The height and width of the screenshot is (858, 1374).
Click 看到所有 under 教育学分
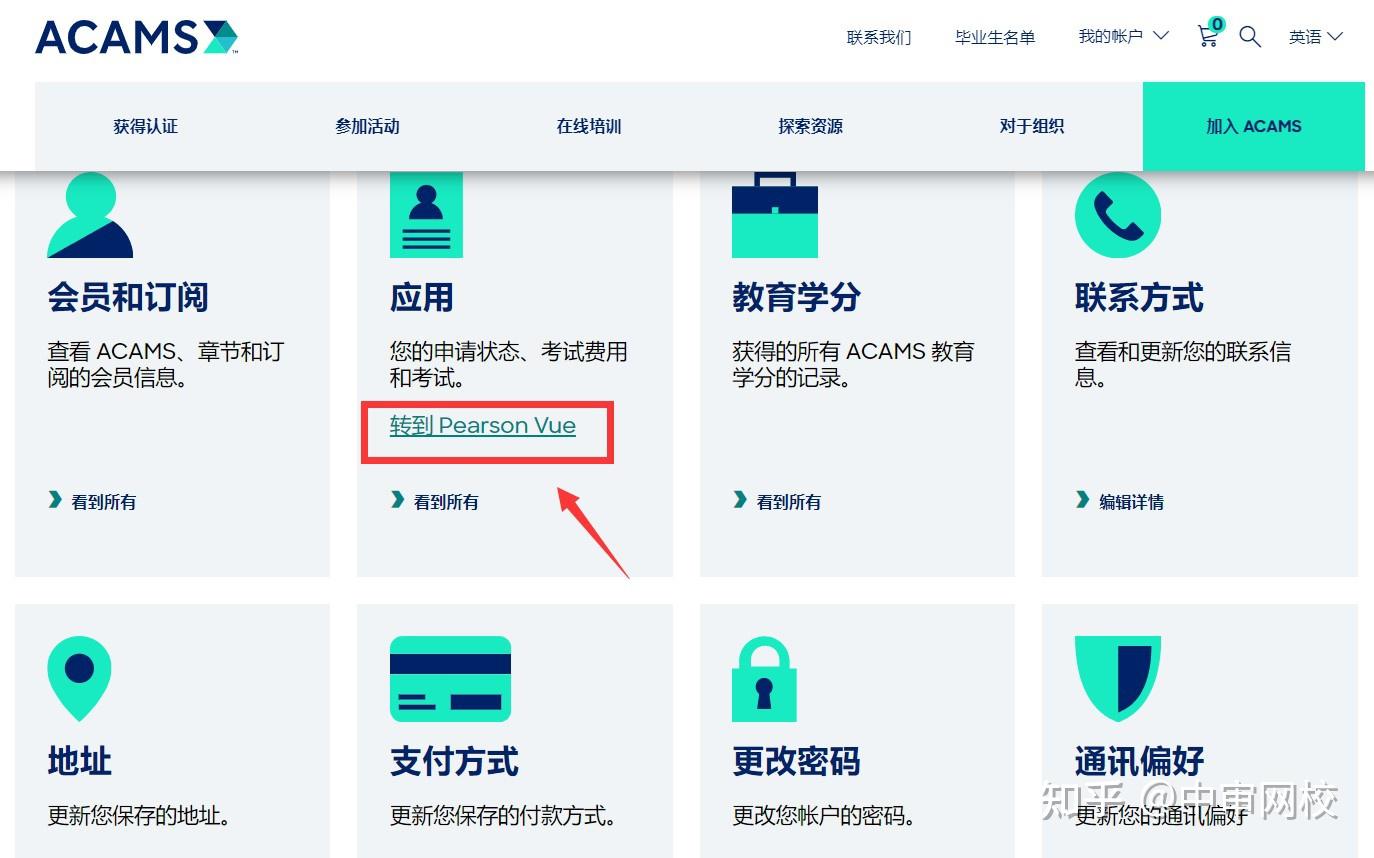pos(777,501)
